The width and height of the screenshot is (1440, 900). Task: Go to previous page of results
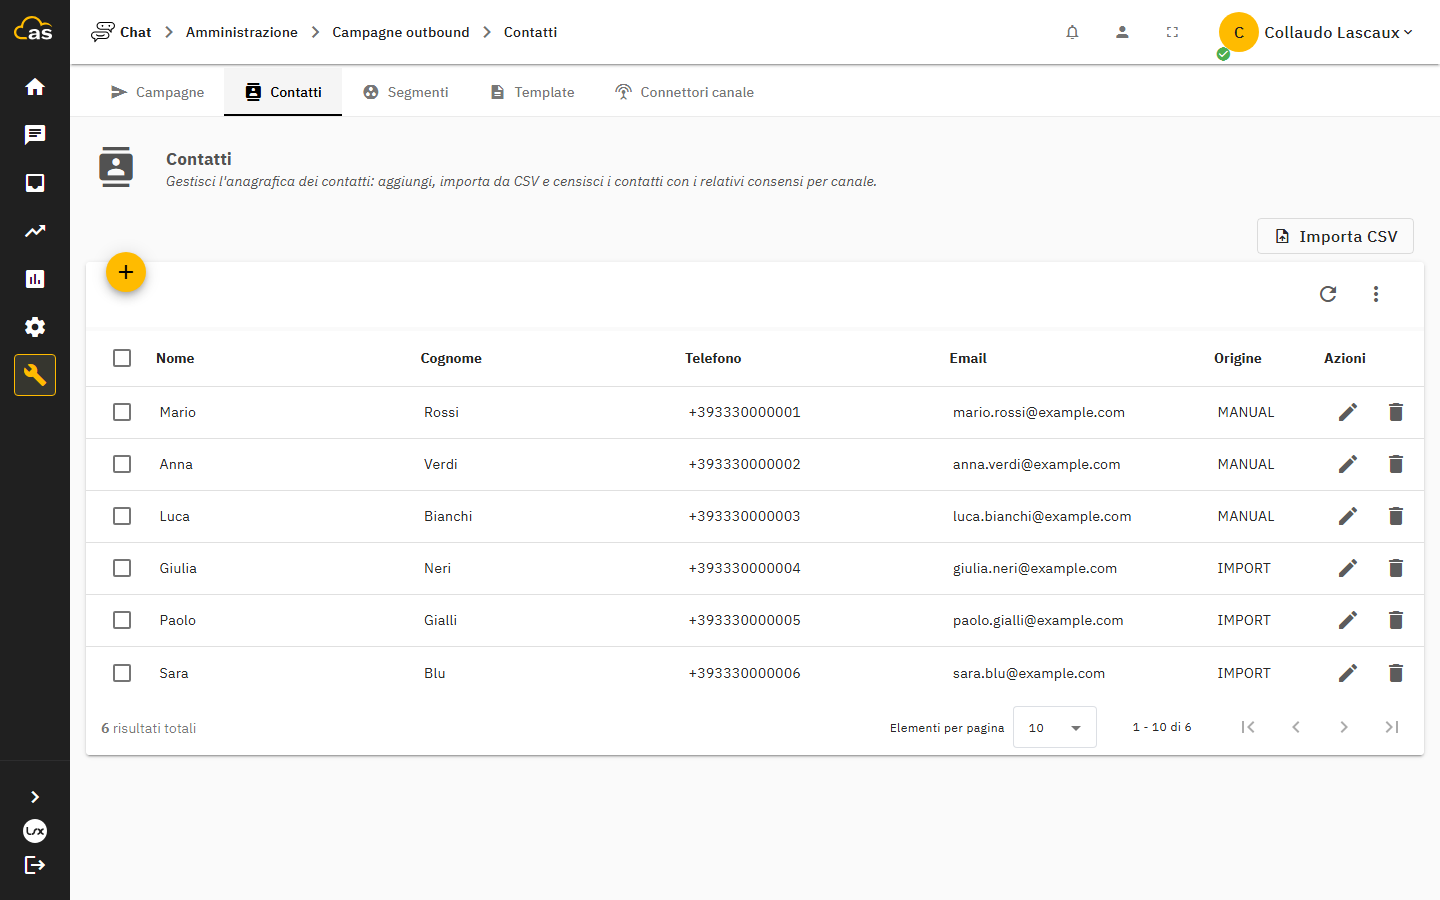click(1296, 727)
